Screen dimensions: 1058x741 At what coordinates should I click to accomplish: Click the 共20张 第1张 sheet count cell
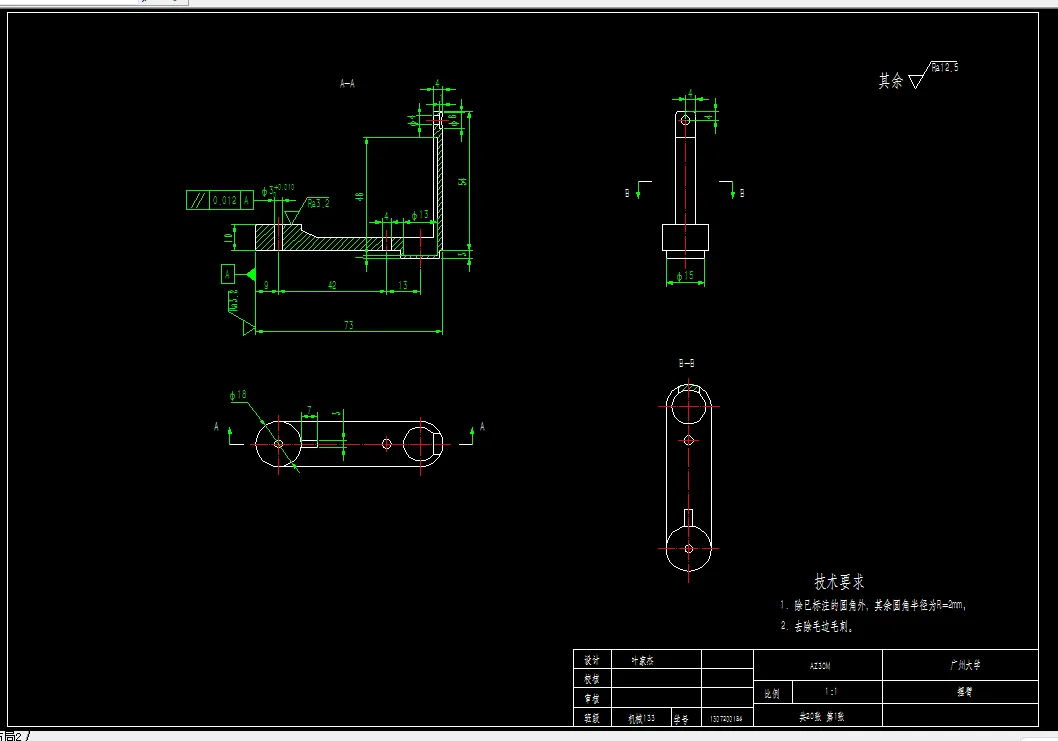coord(818,716)
